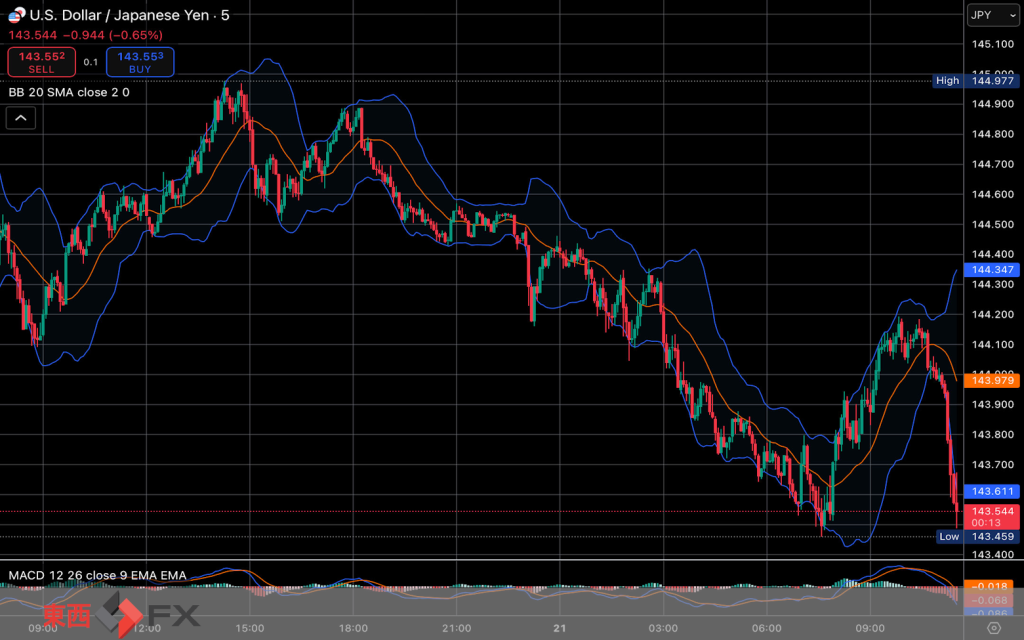
Task: Click the 0.1 spread value between buttons
Action: tap(90, 62)
